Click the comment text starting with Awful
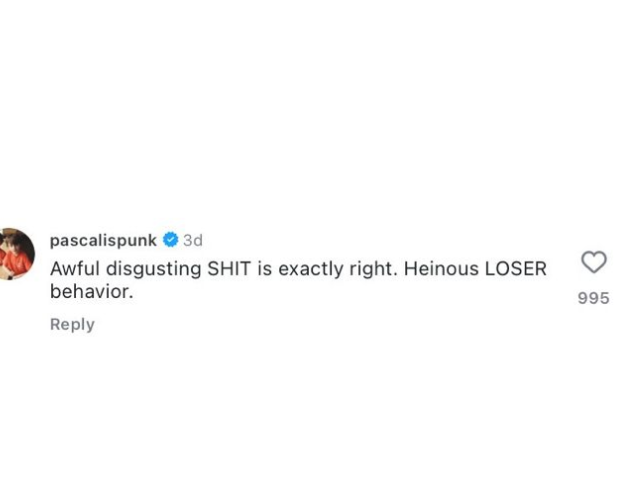The width and height of the screenshot is (640, 480). coord(298,280)
